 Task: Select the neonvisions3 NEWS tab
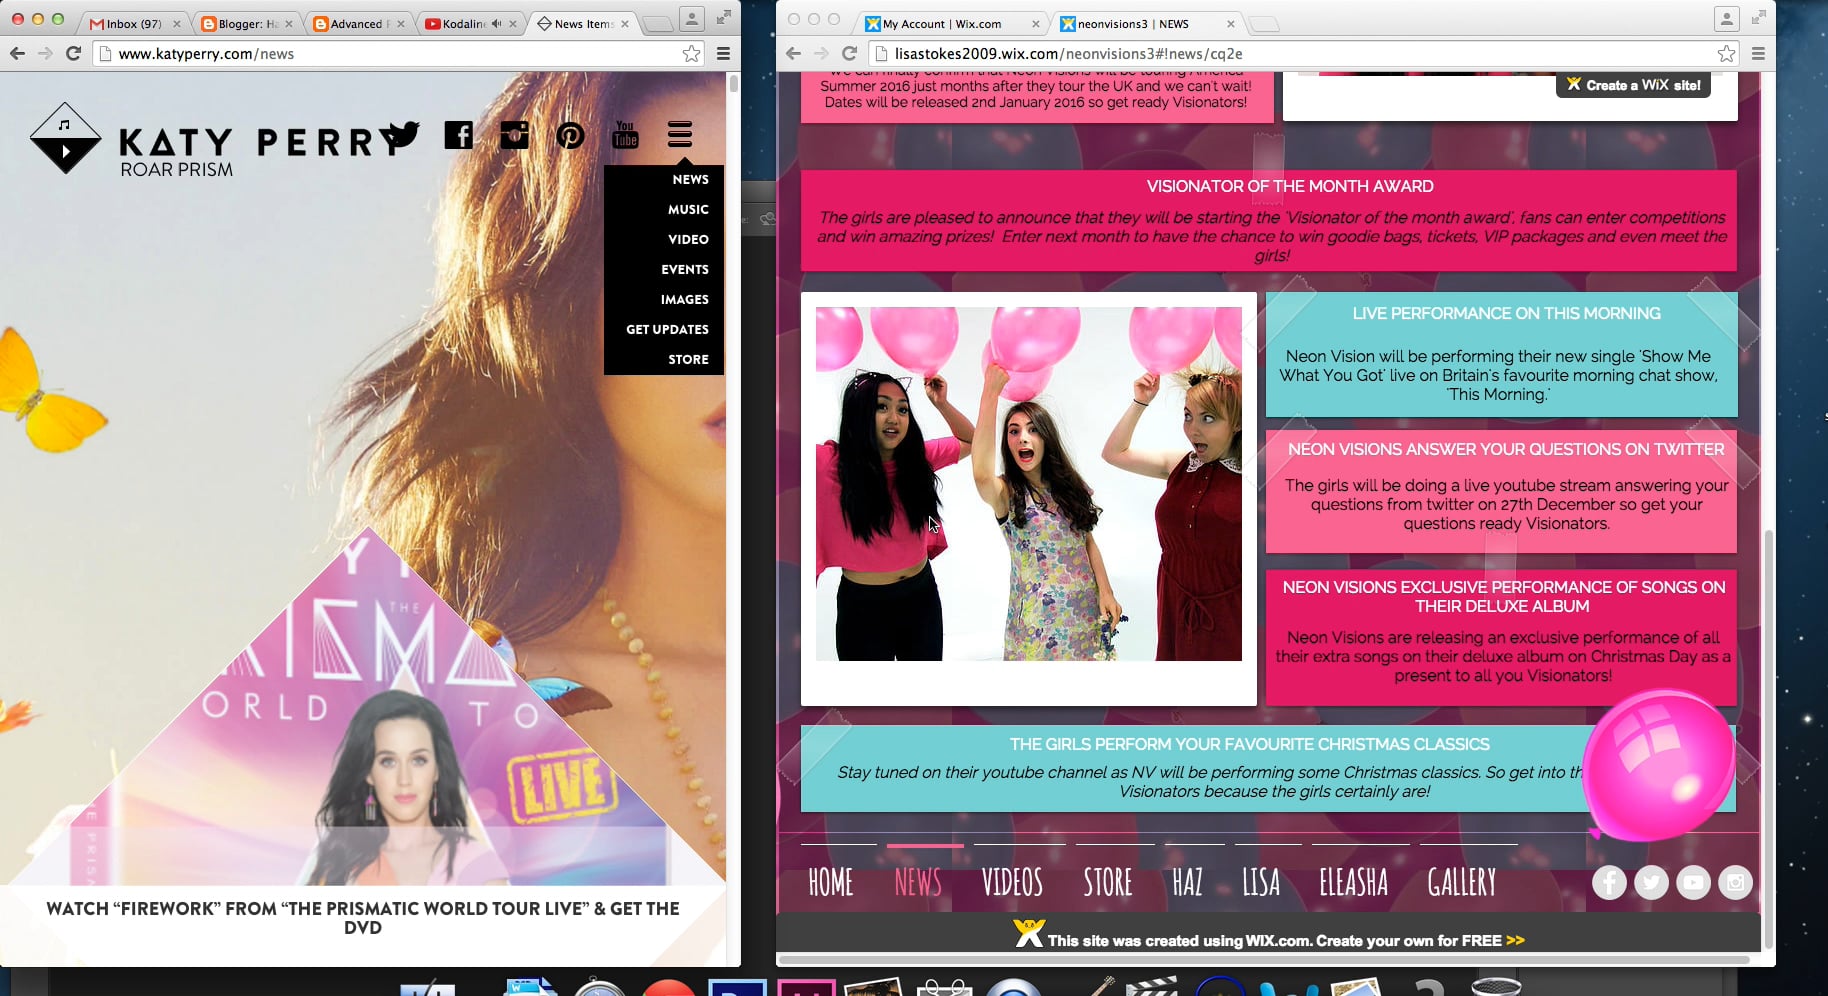click(1148, 23)
